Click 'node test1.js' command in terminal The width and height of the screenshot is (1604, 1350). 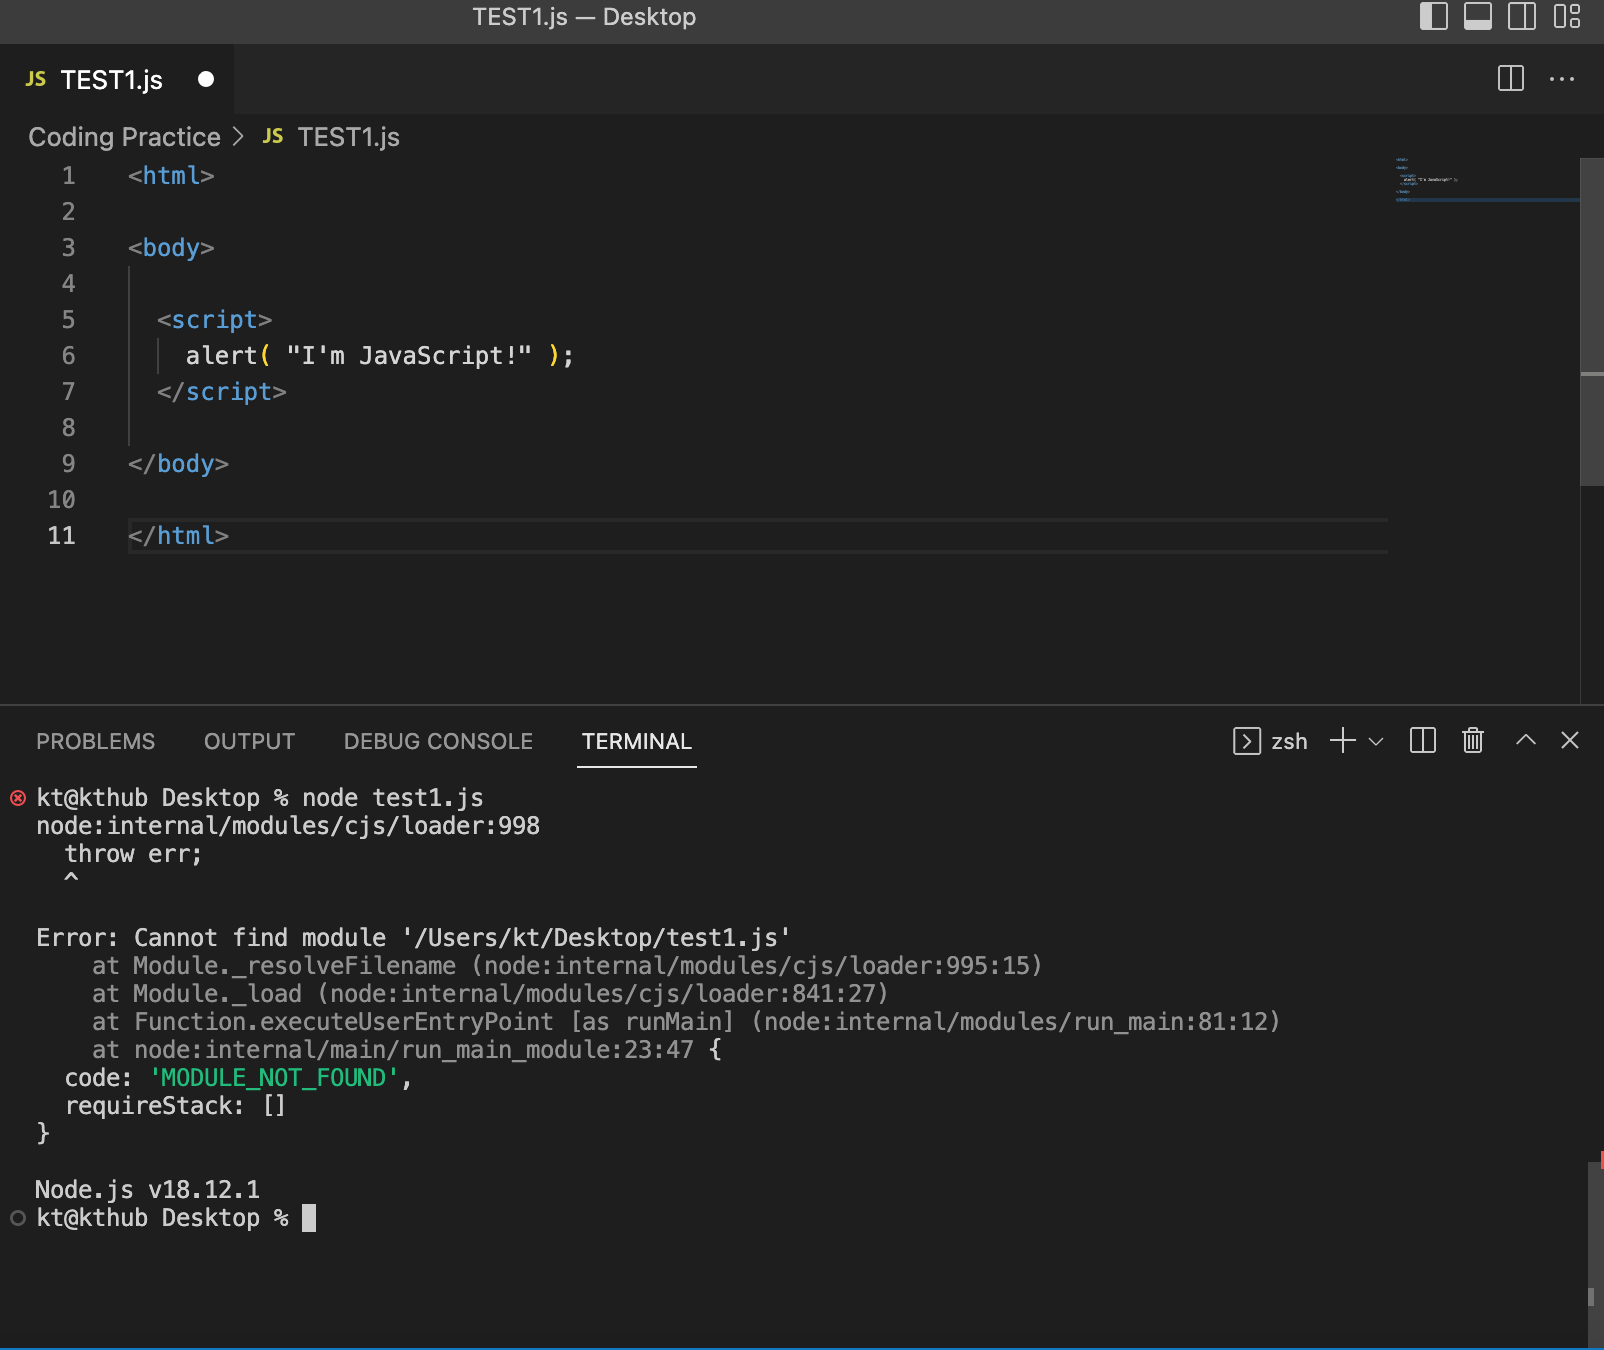pyautogui.click(x=393, y=798)
